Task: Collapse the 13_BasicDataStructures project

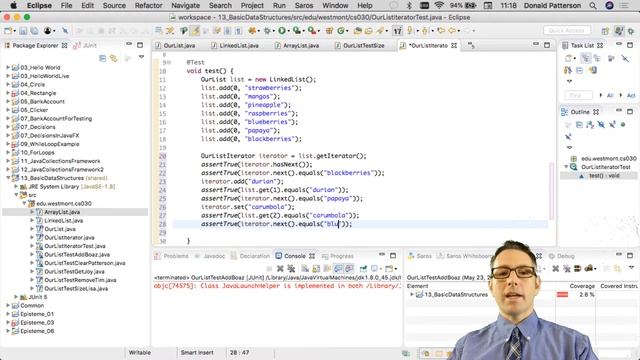Action: 8,178
